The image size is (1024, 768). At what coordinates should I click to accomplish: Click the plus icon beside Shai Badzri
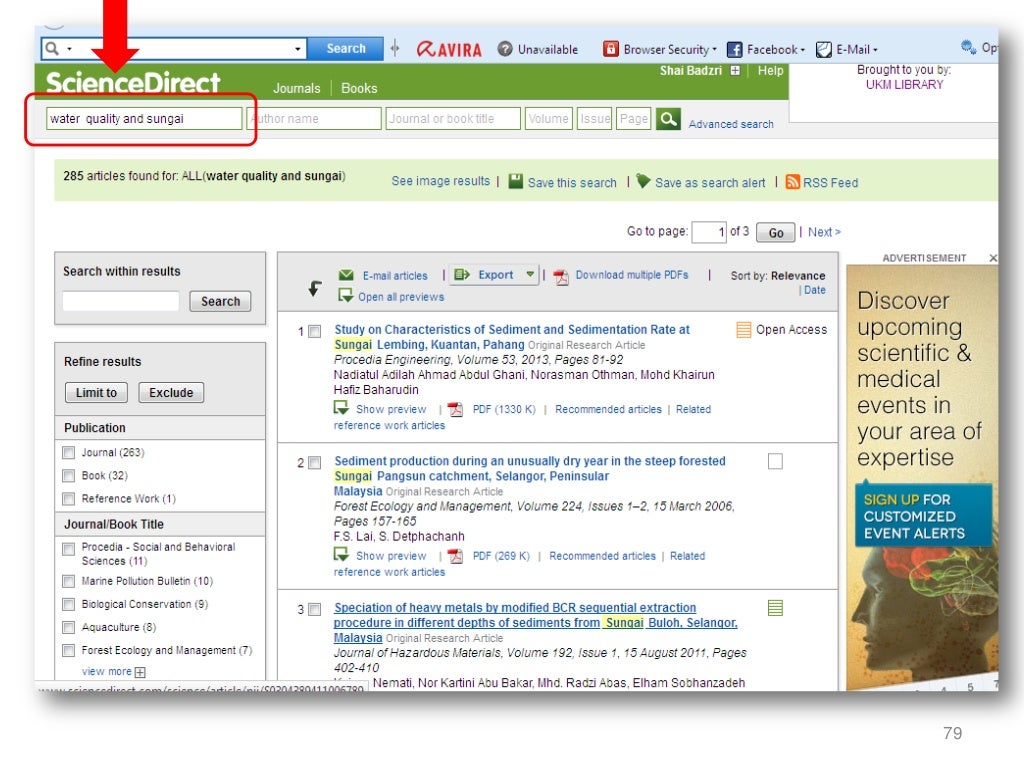tap(735, 71)
